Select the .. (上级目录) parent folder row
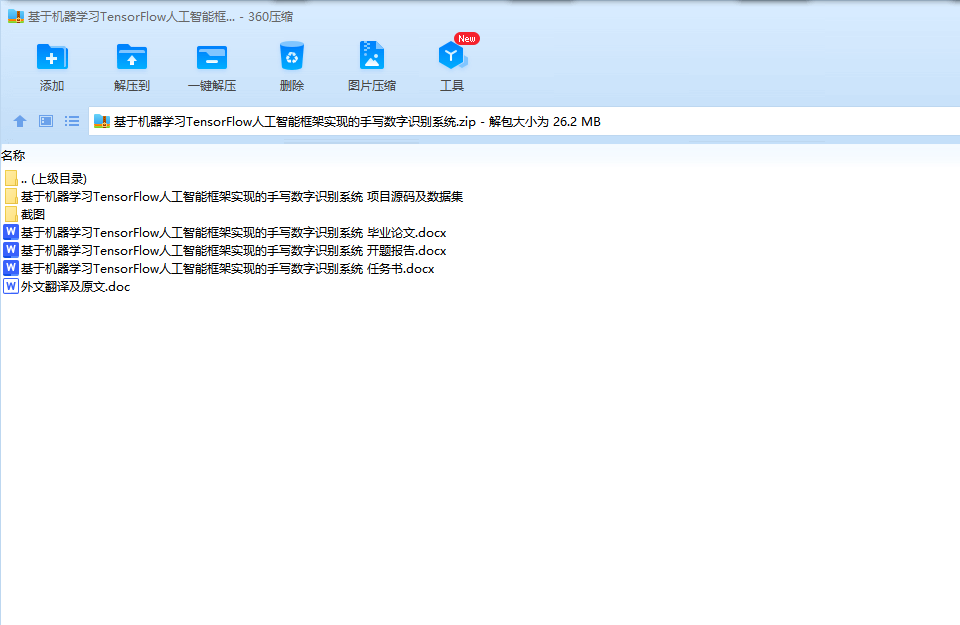 pyautogui.click(x=45, y=179)
